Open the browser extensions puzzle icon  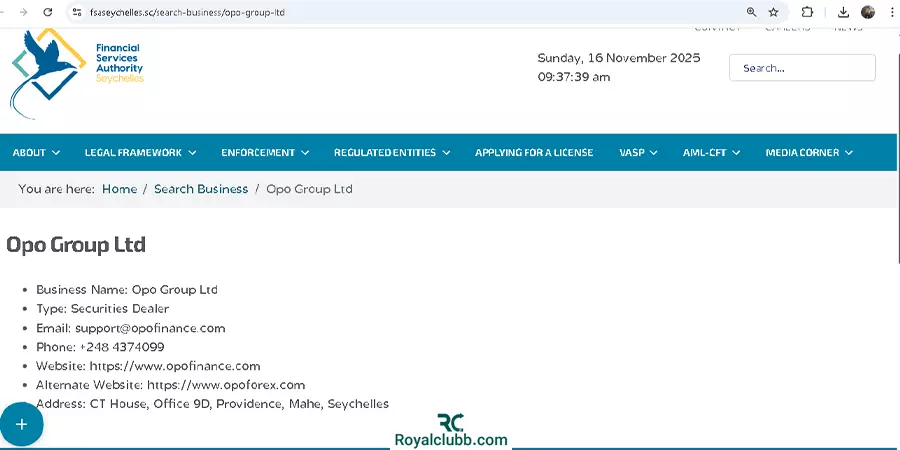[807, 12]
